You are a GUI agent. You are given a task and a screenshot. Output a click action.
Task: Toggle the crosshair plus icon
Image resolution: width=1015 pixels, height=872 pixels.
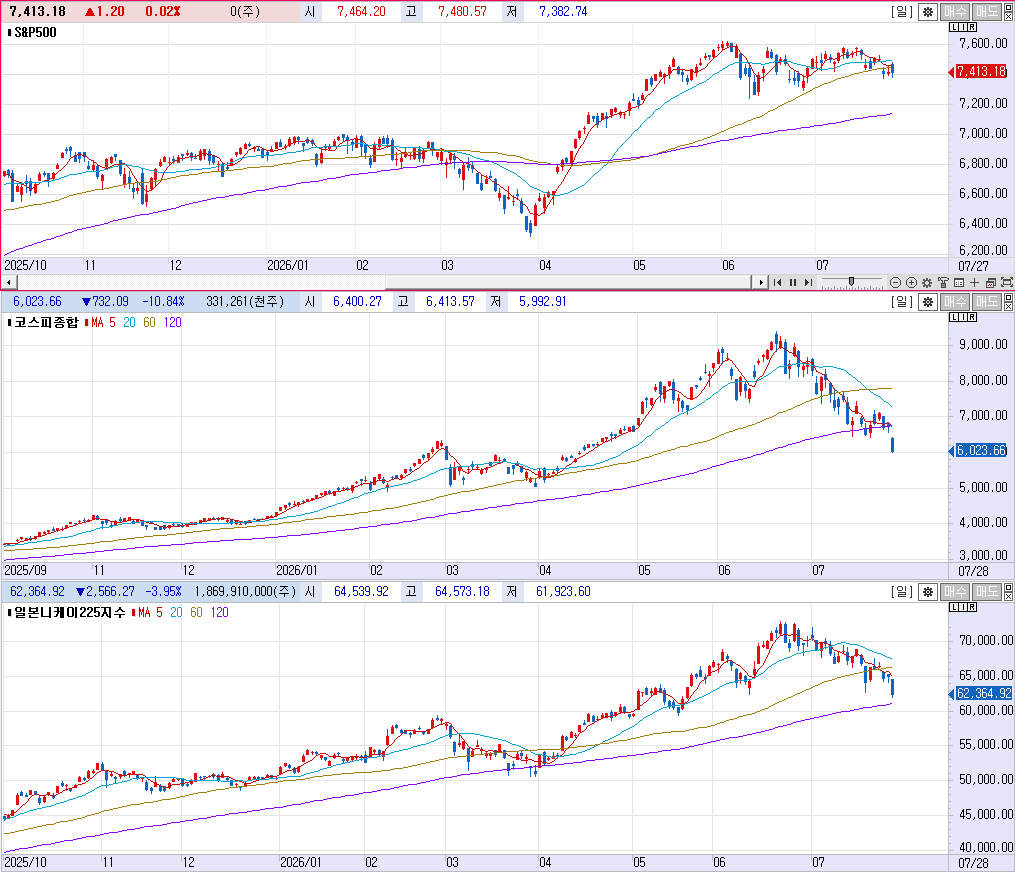[x=975, y=282]
